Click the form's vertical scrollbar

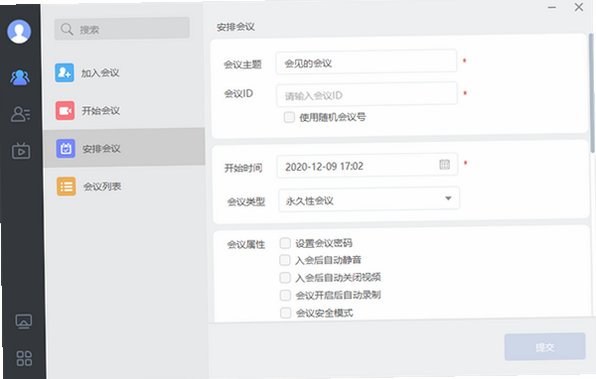coord(591,93)
